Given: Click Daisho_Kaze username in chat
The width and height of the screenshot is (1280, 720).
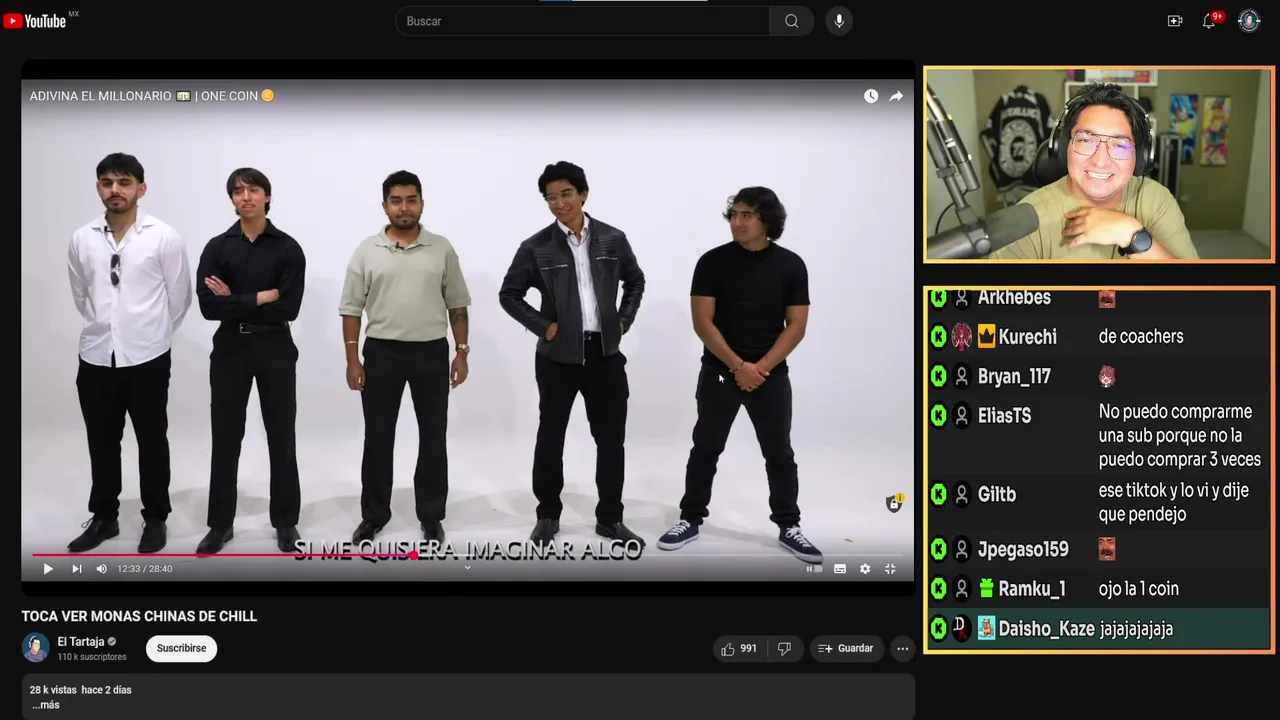Looking at the screenshot, I should point(1046,629).
